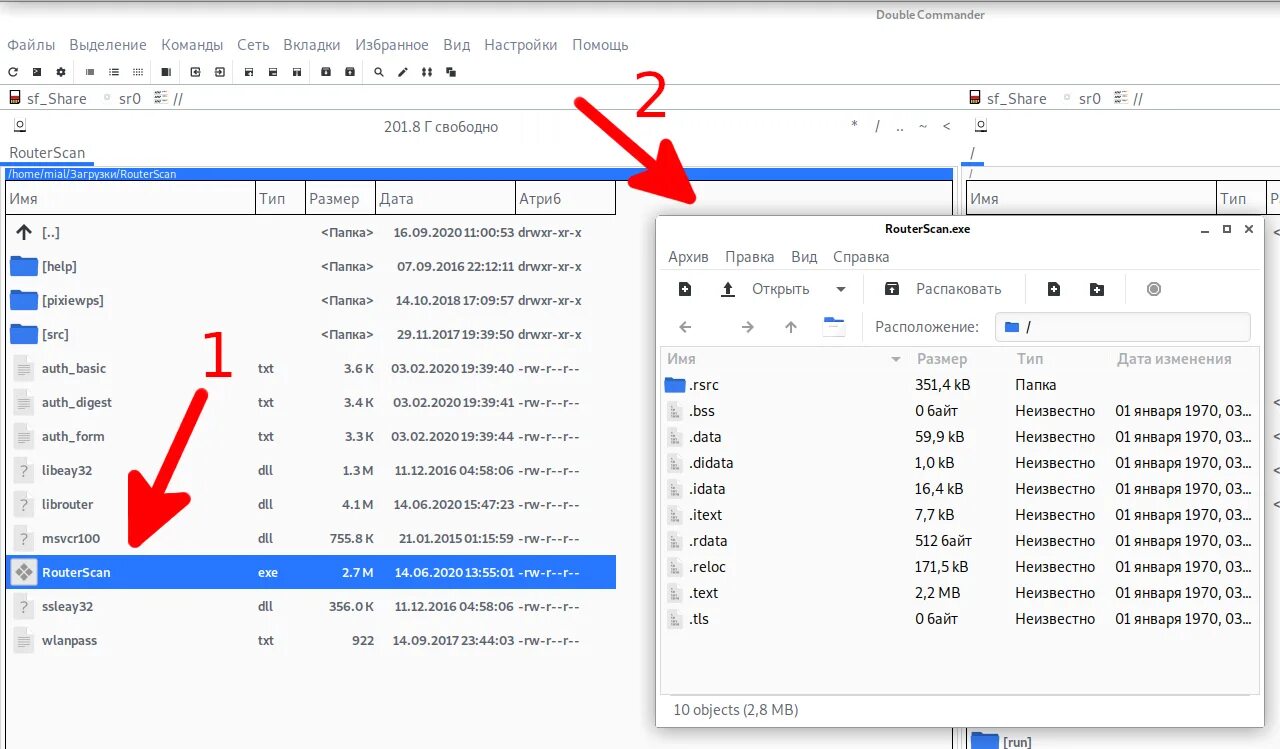Click add files icon in archive window
Image resolution: width=1280 pixels, height=749 pixels.
(x=1053, y=289)
